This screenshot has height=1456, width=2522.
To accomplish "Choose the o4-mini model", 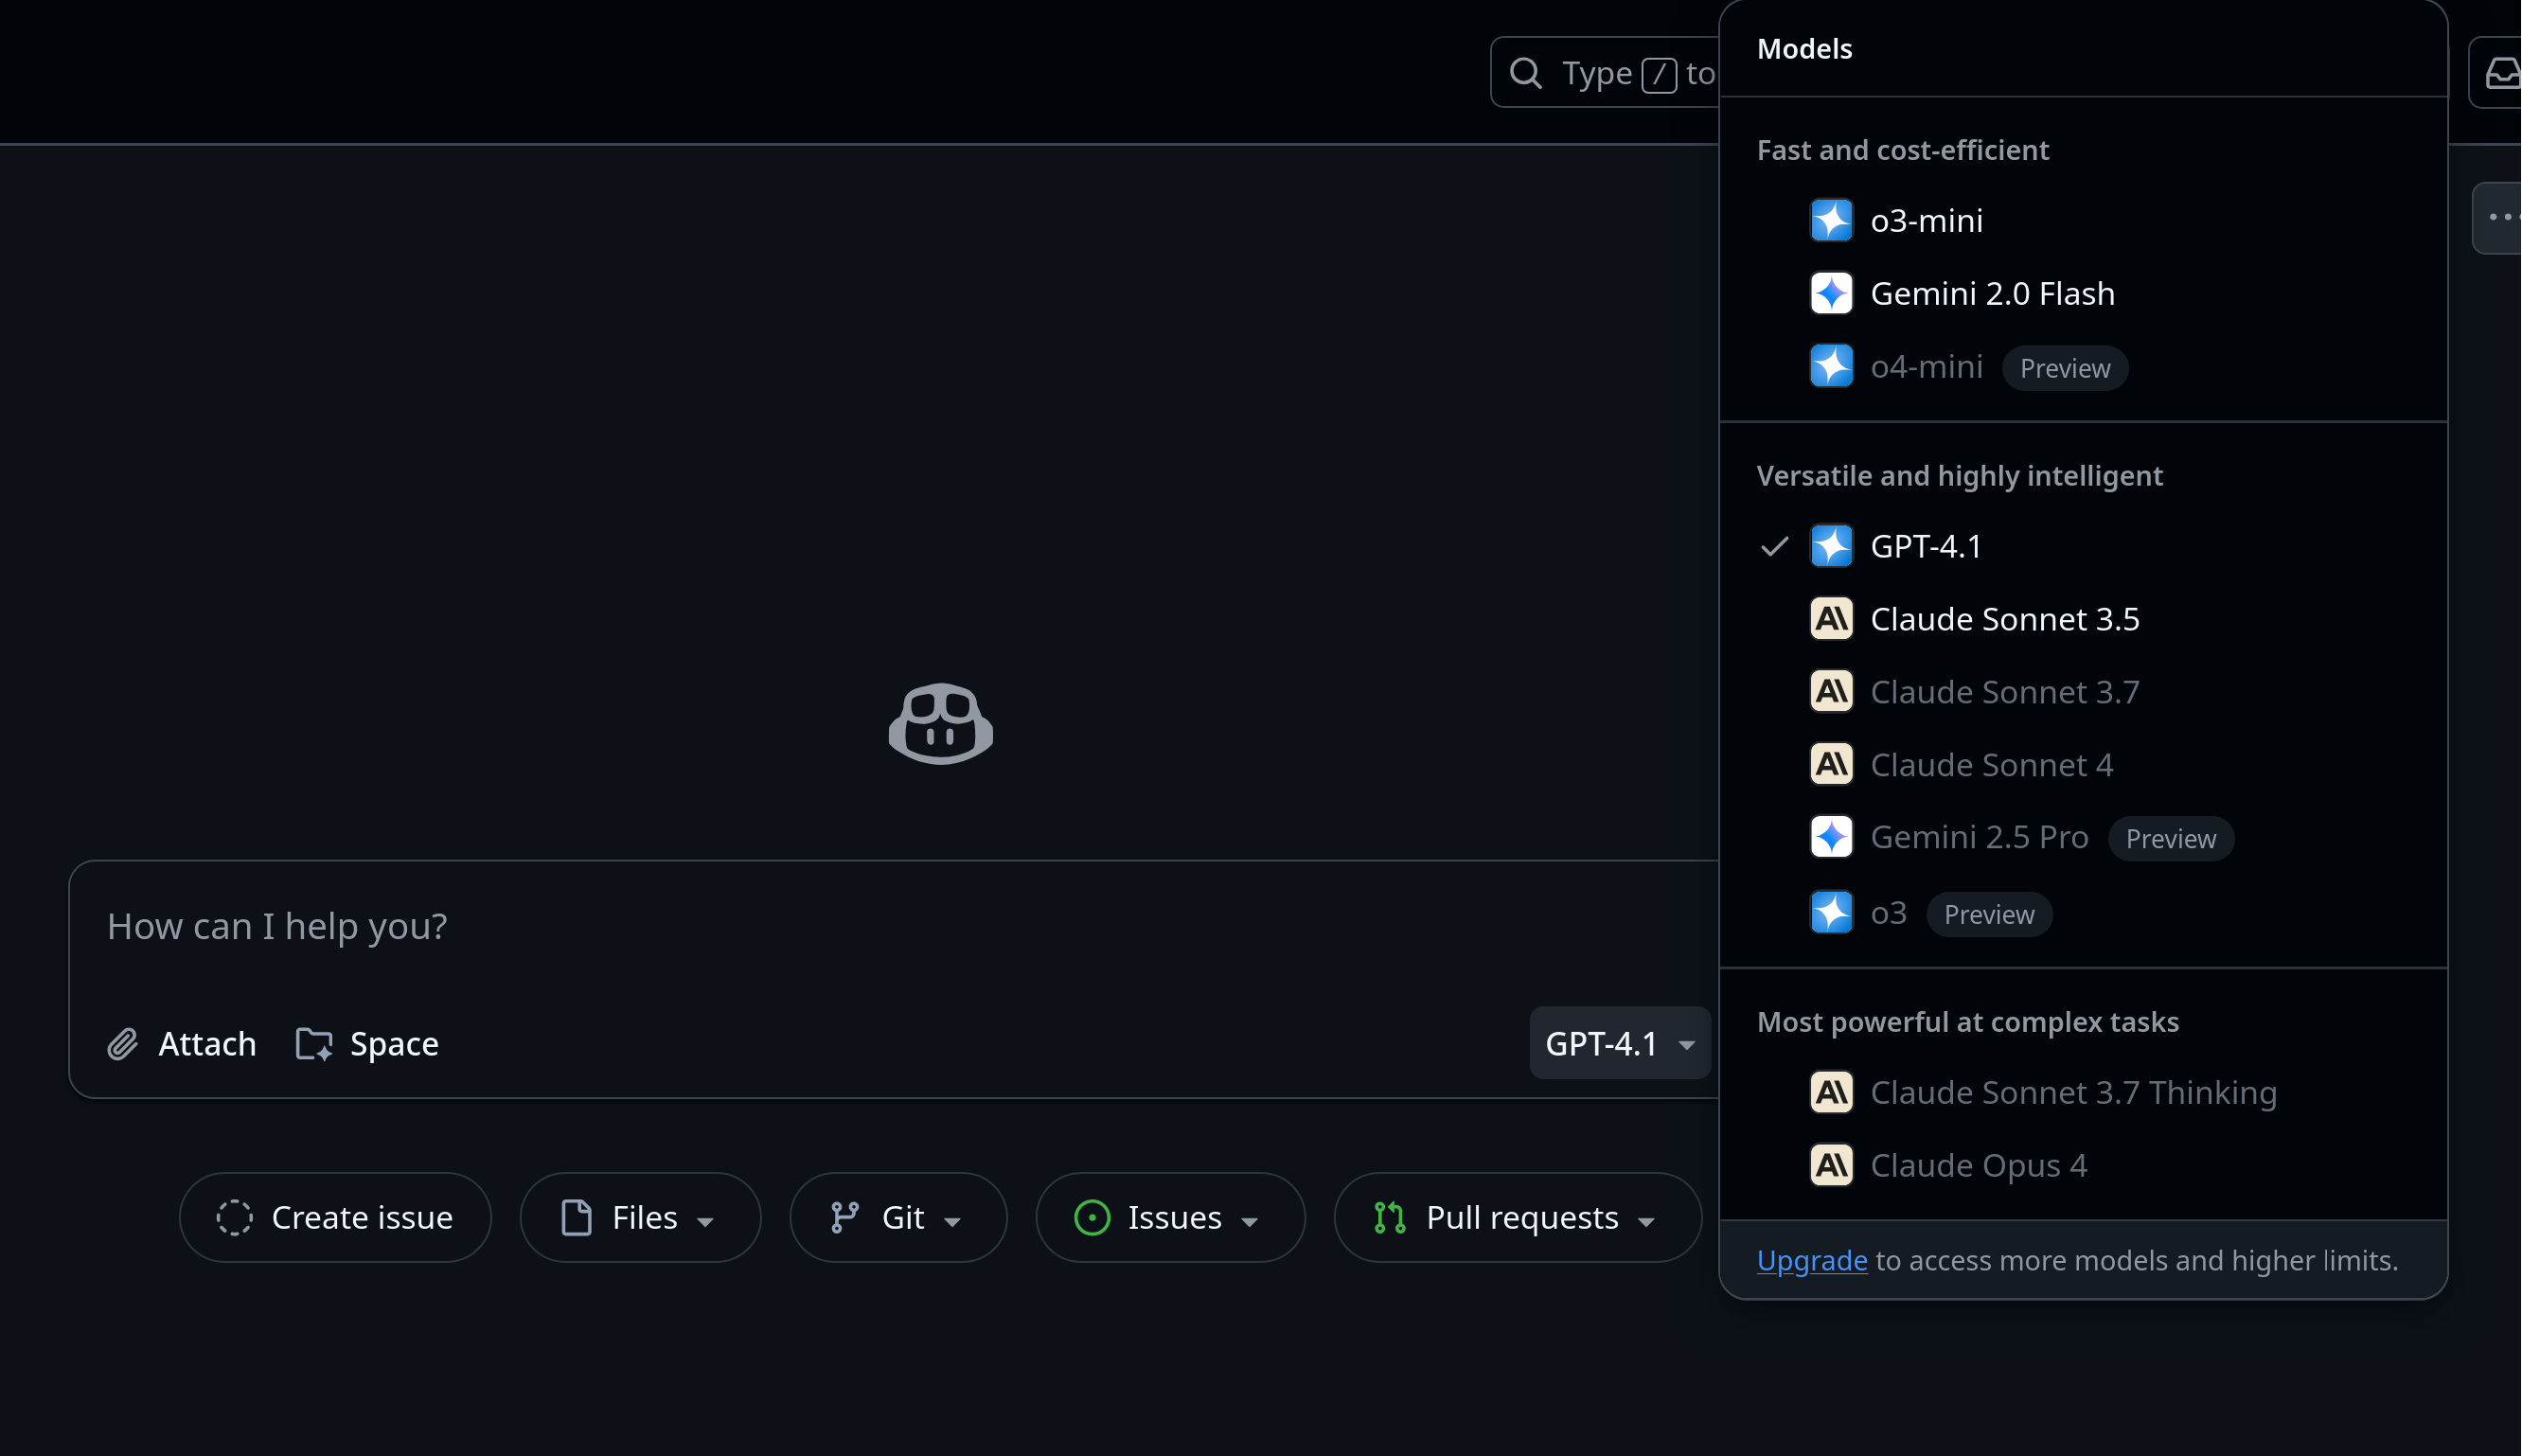I will (2083, 367).
